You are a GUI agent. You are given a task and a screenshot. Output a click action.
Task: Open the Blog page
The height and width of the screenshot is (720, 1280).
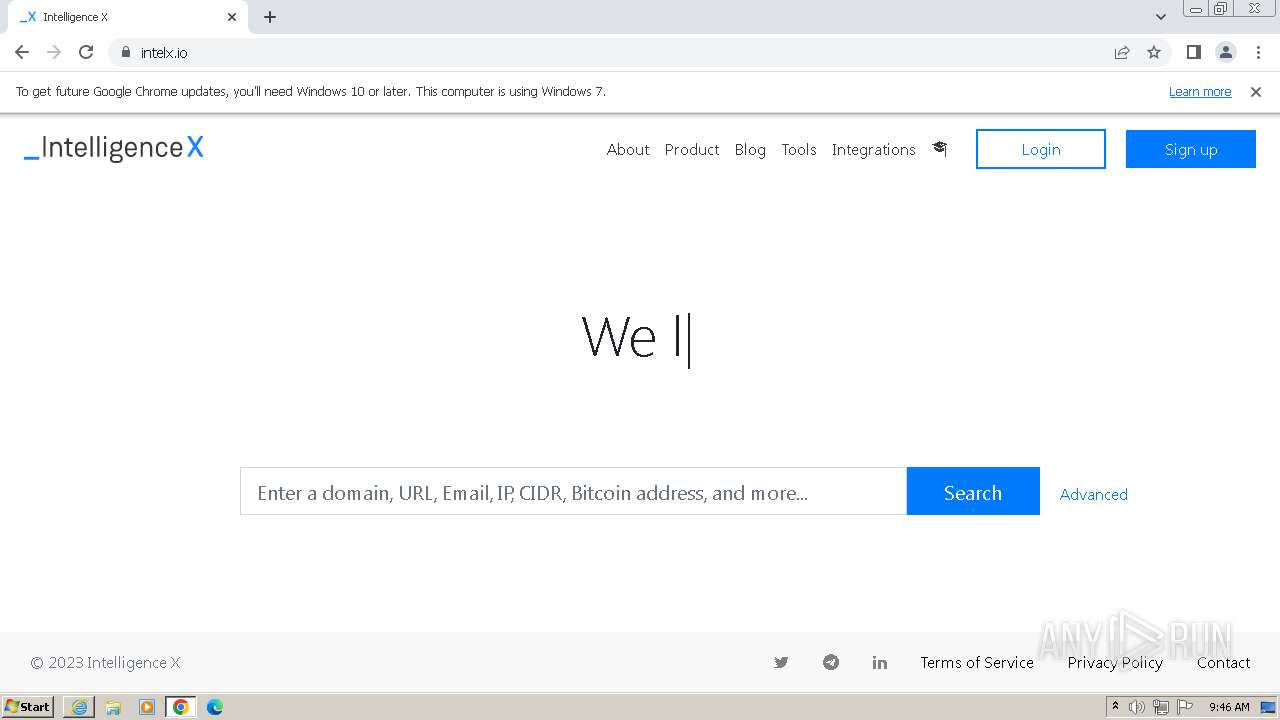point(750,149)
